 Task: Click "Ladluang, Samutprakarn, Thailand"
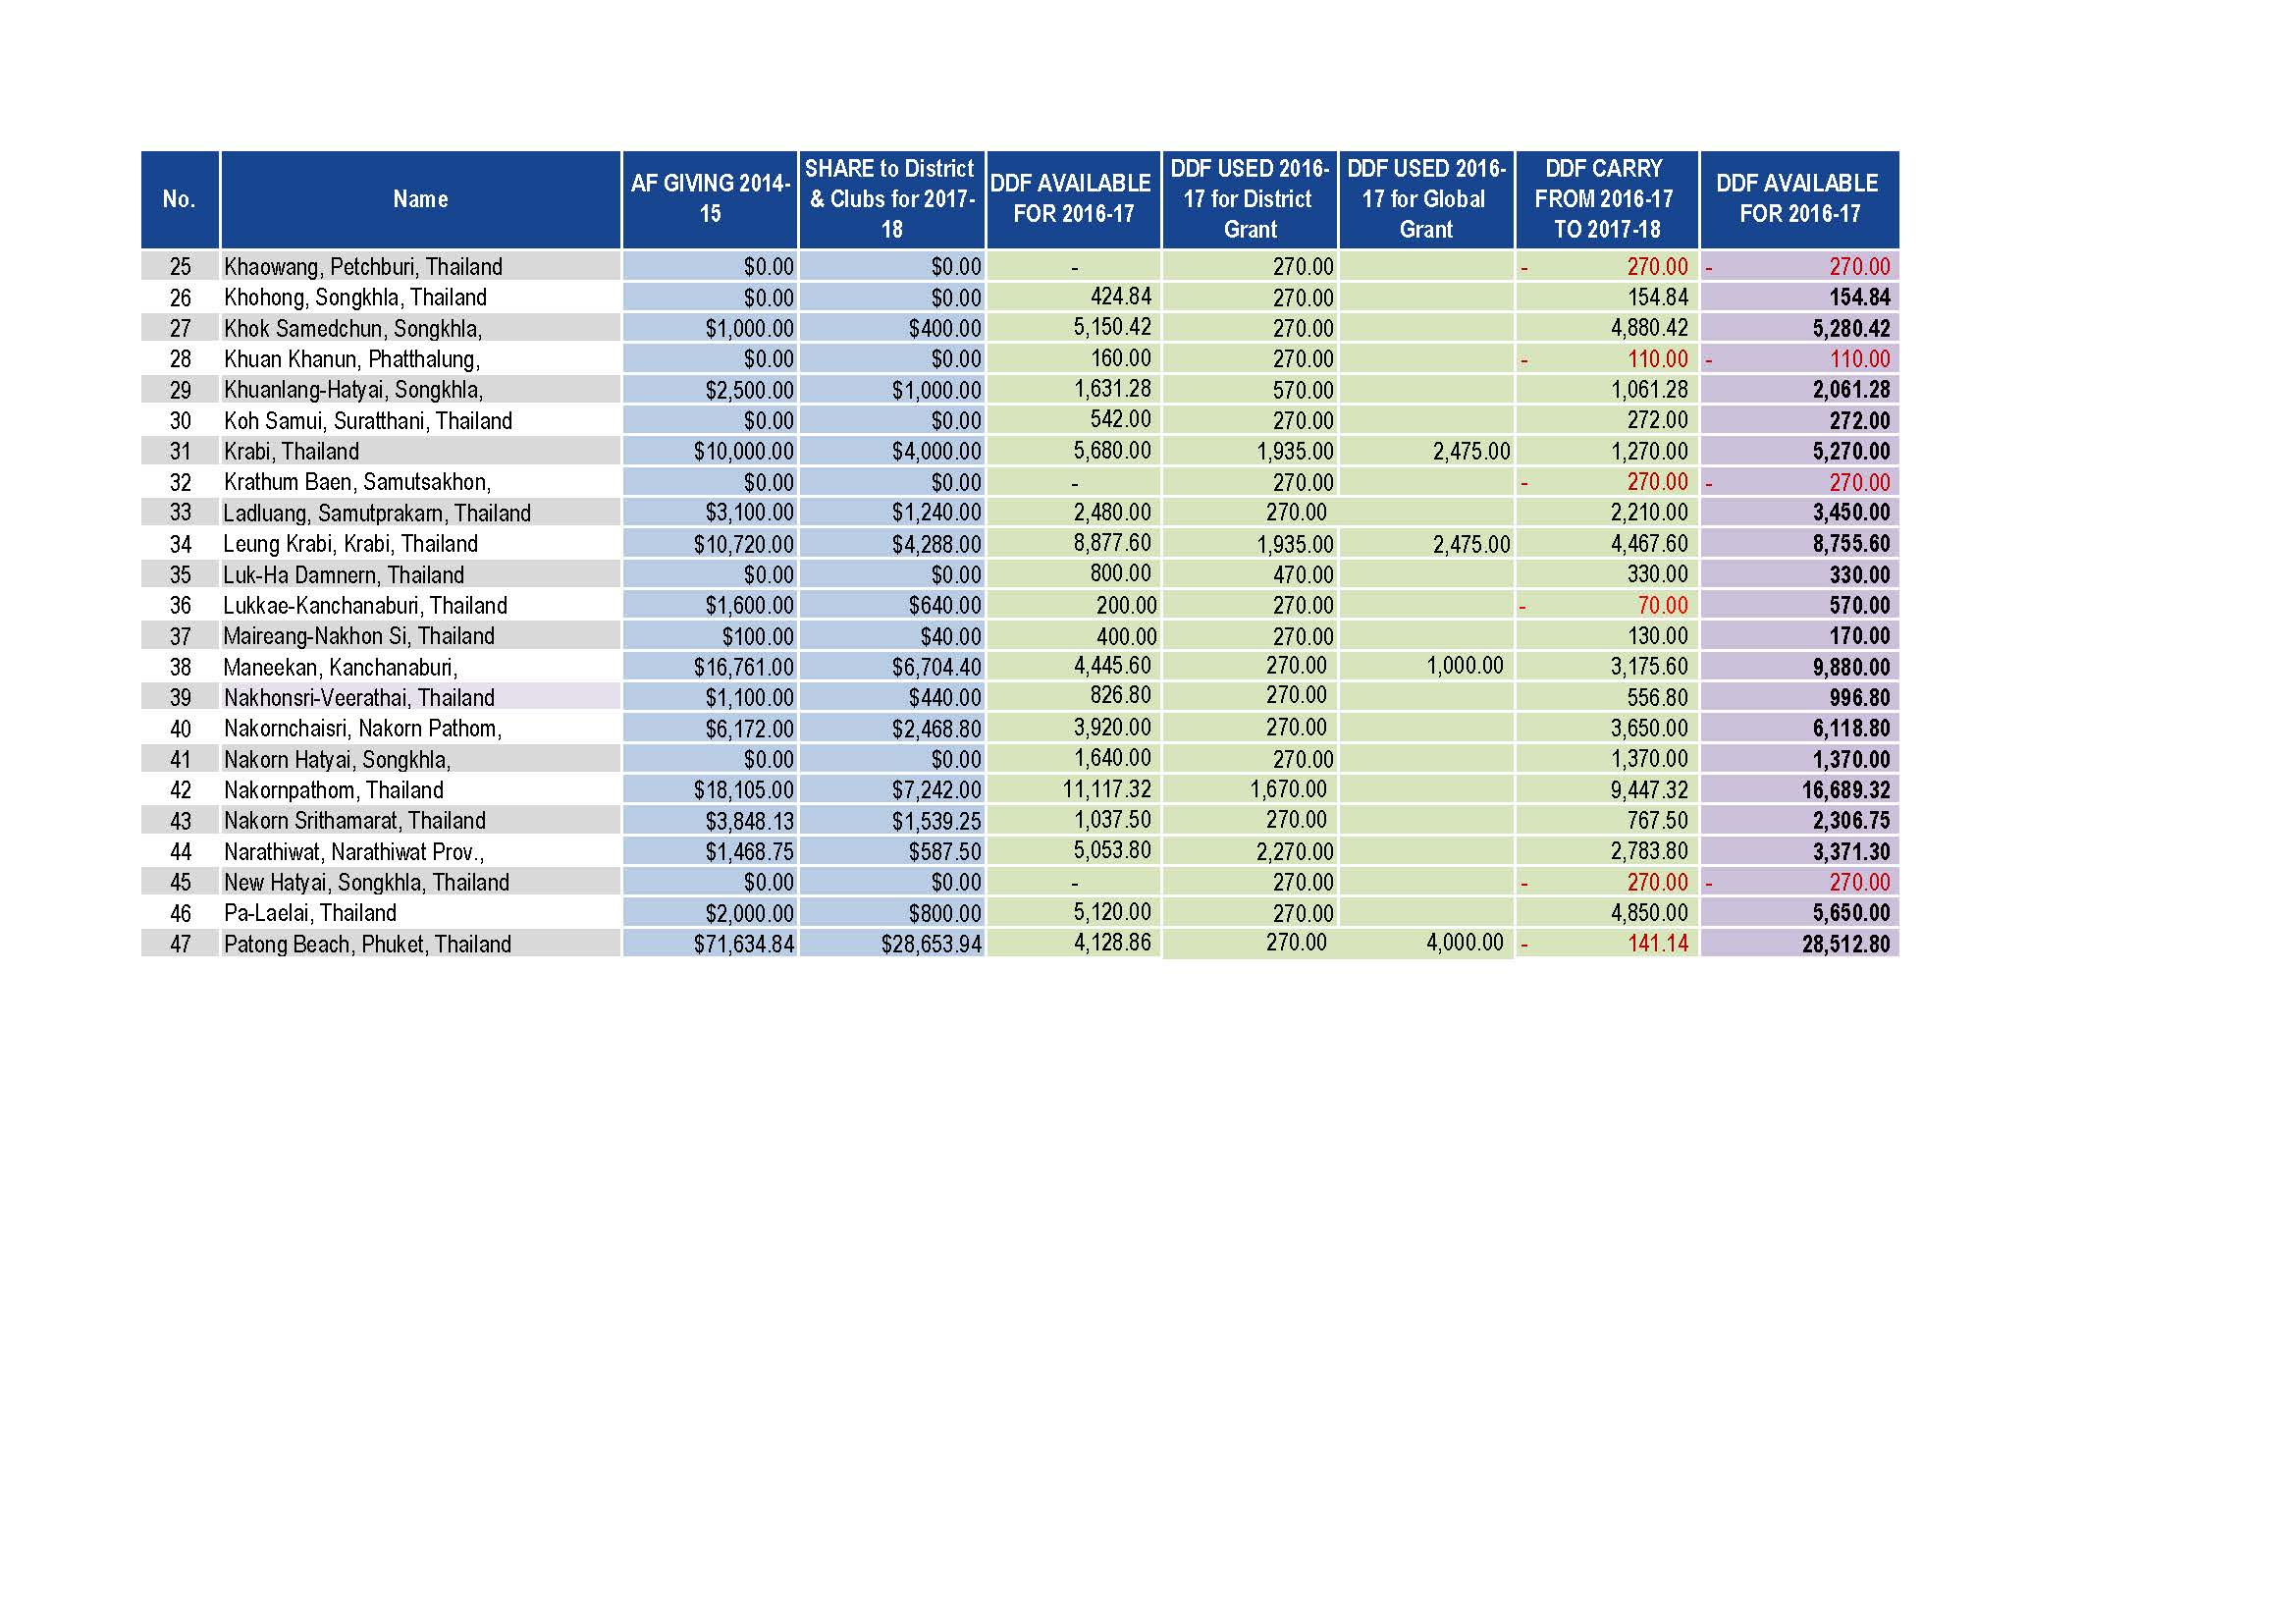[377, 513]
